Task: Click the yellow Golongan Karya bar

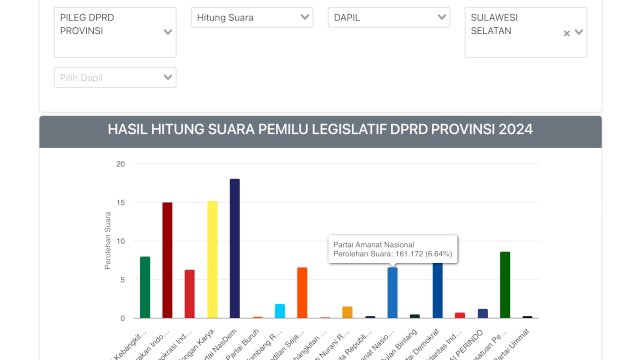Action: (212, 260)
